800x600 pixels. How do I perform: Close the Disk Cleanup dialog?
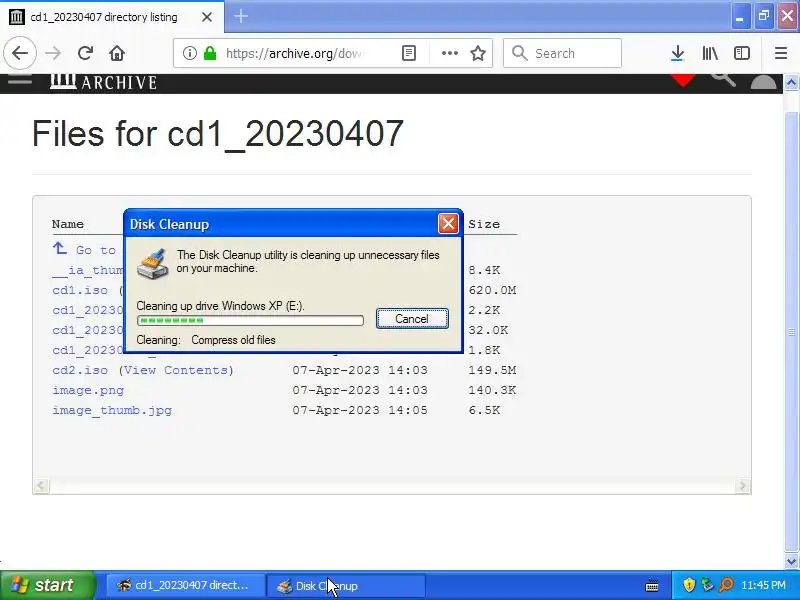tap(448, 223)
